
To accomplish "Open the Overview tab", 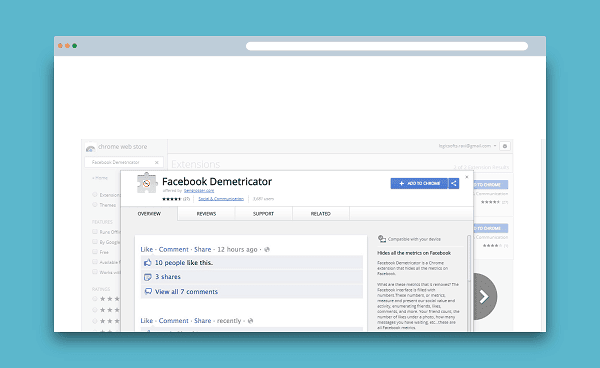I will [x=149, y=214].
